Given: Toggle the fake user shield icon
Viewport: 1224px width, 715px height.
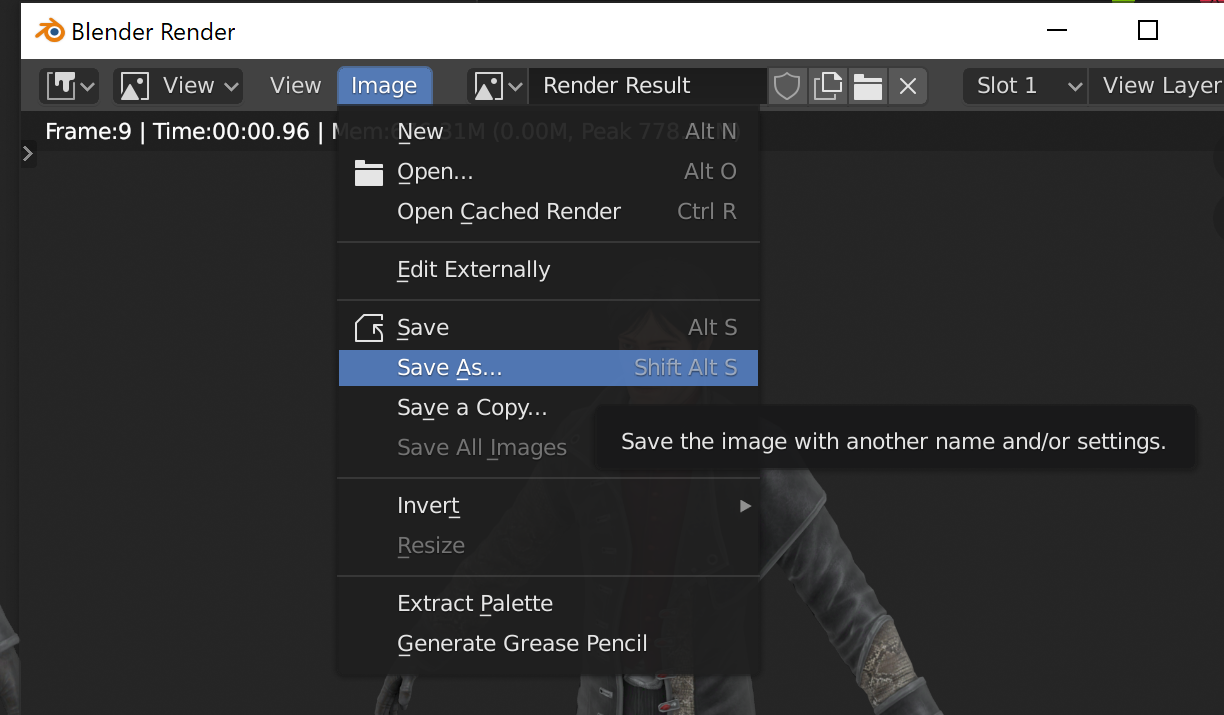Looking at the screenshot, I should [x=787, y=86].
